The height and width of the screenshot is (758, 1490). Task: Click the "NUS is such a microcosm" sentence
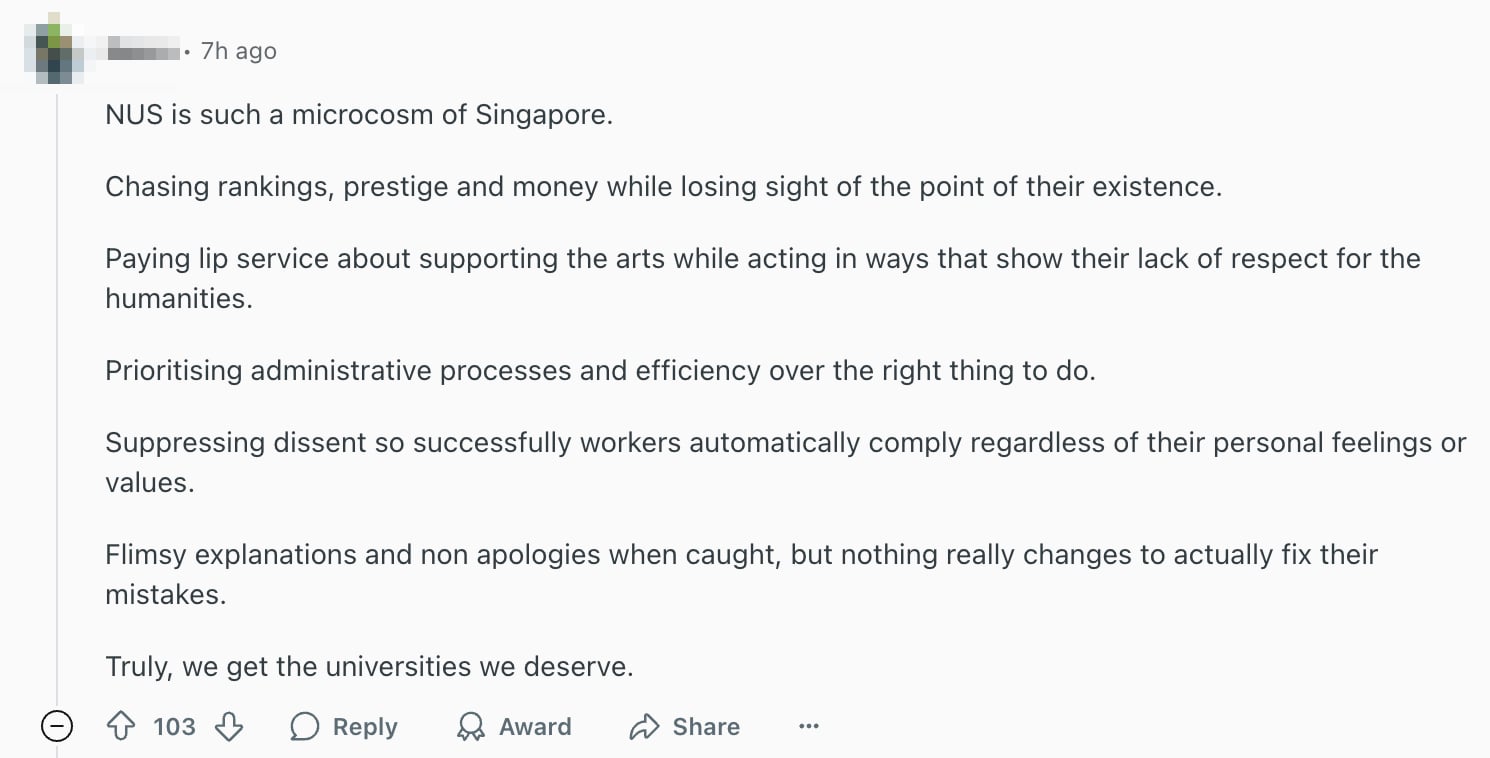(358, 115)
